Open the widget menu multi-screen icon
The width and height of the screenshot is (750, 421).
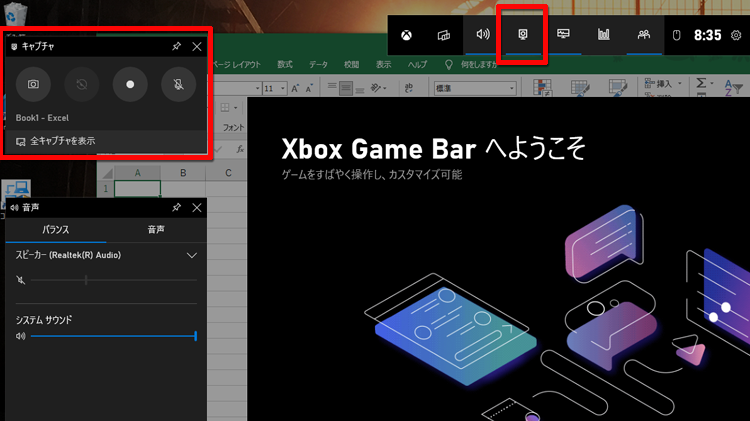click(444, 35)
